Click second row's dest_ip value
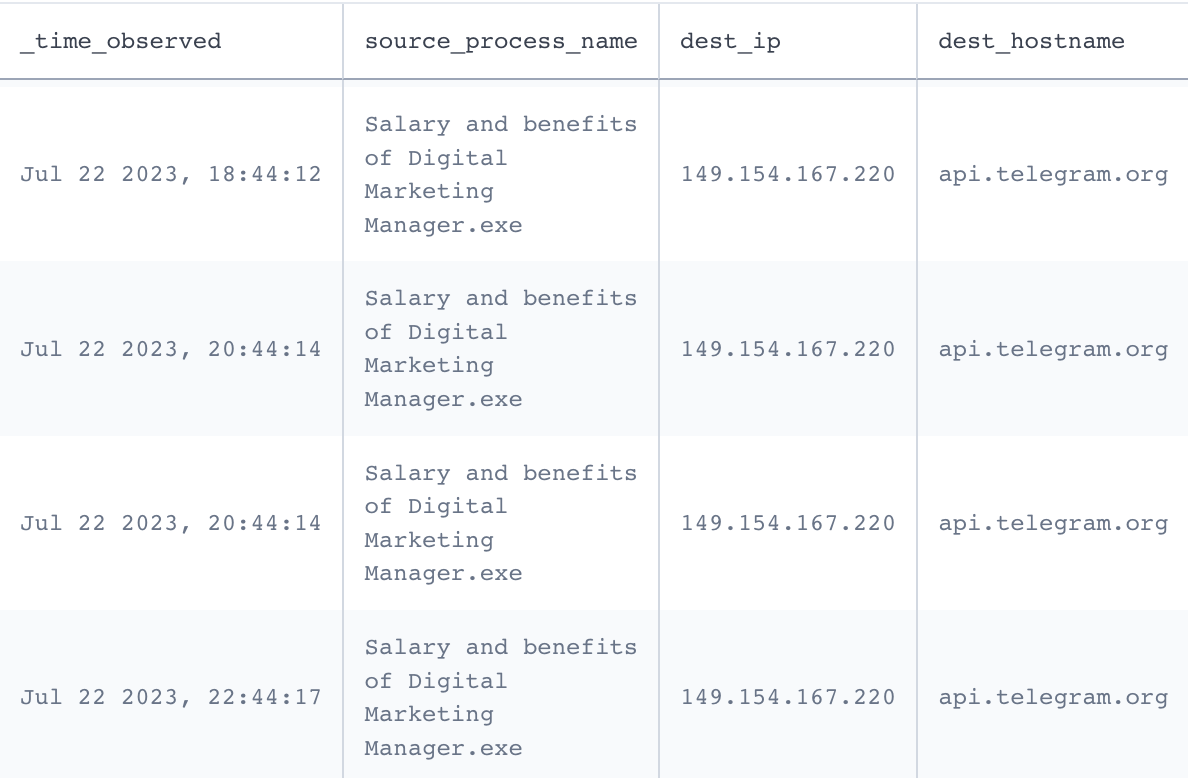This screenshot has width=1188, height=778. click(x=787, y=349)
